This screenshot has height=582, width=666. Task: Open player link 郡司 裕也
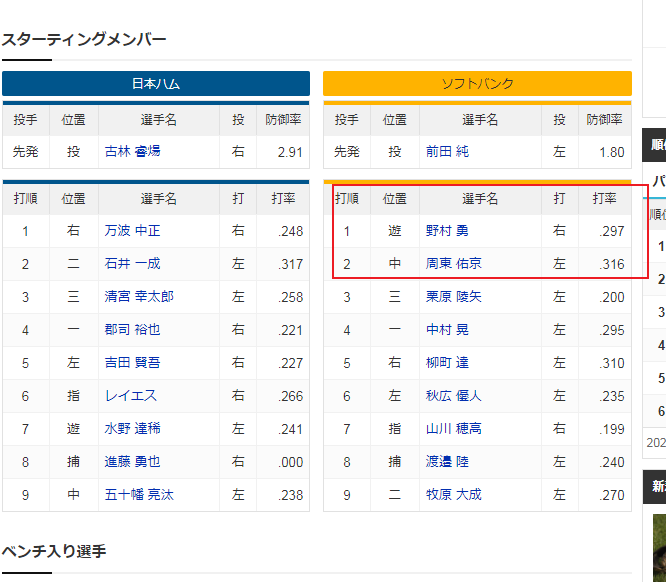133,330
